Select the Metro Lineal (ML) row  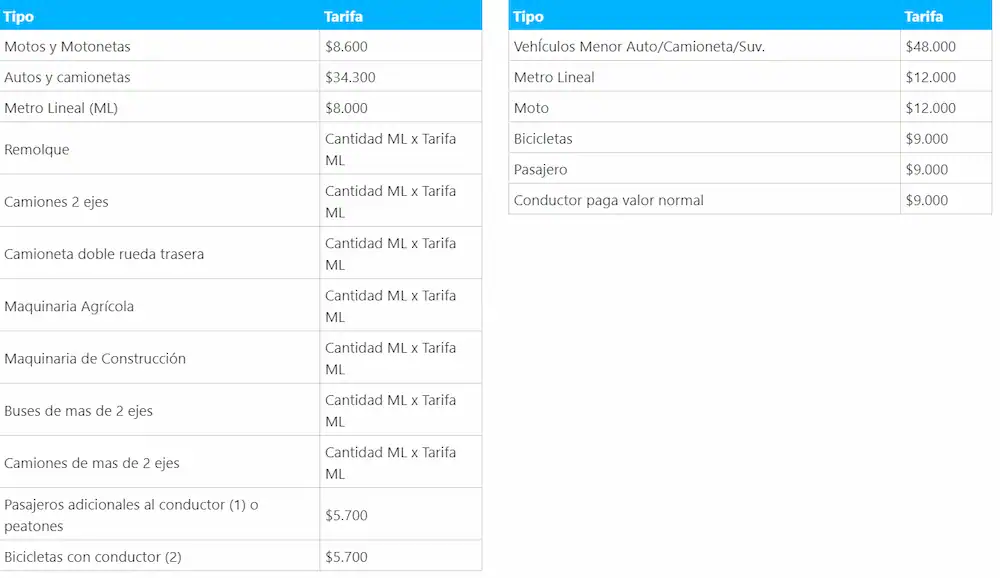click(241, 107)
